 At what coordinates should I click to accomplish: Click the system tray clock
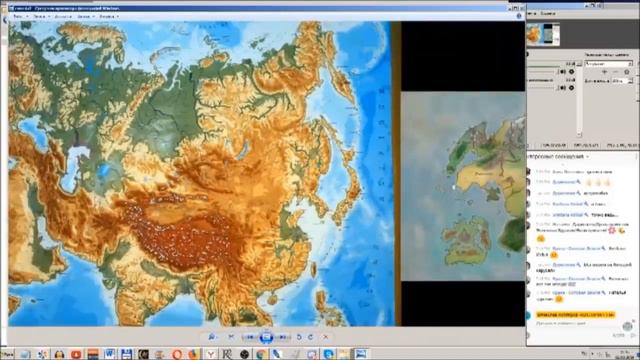pyautogui.click(x=624, y=354)
